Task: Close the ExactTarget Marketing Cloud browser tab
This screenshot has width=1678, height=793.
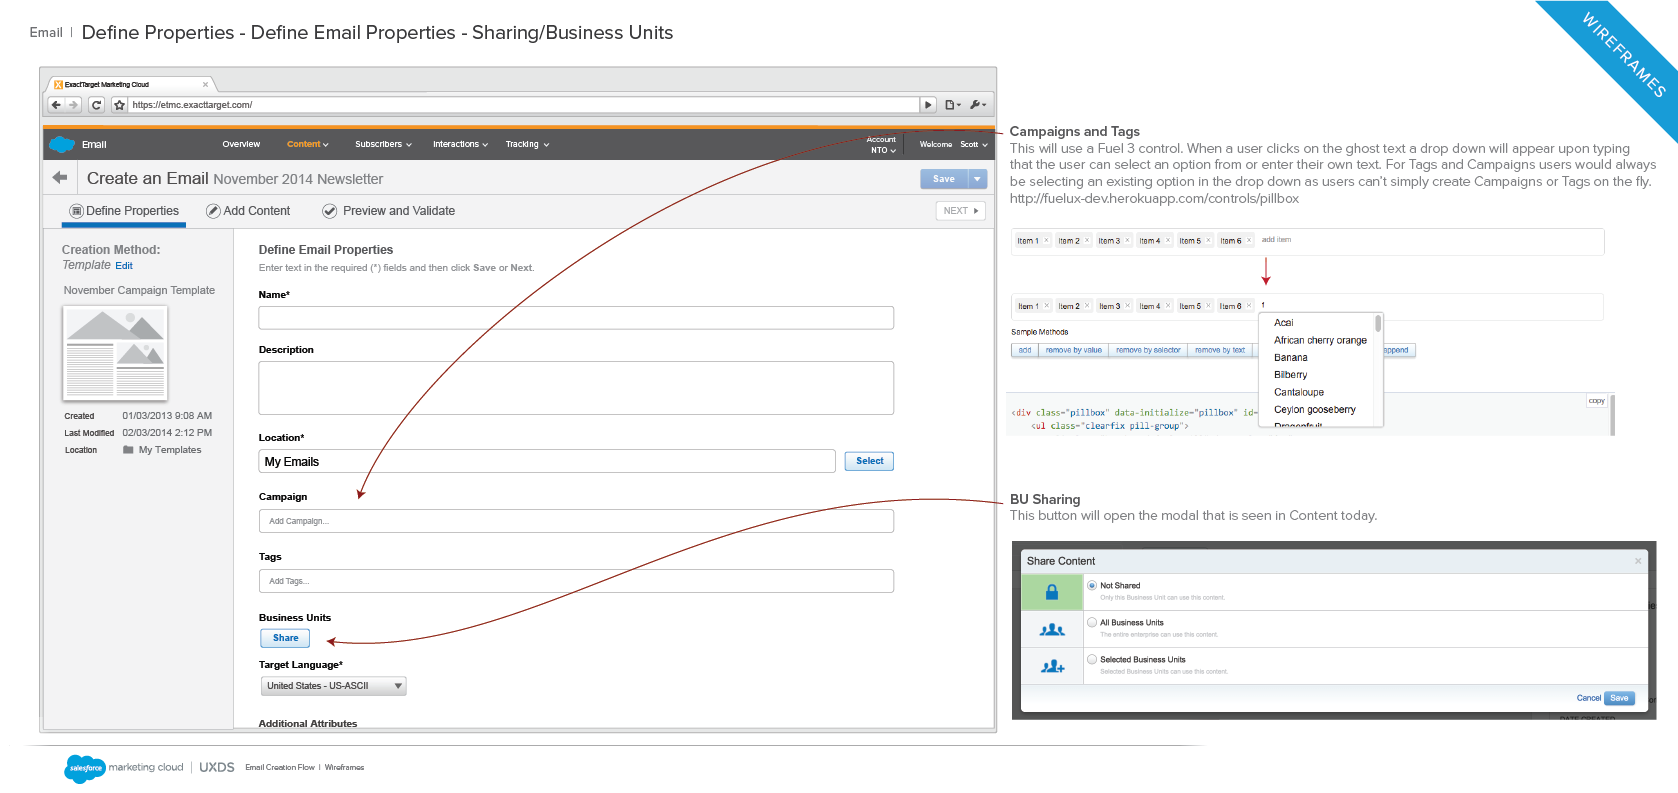Action: pos(206,84)
